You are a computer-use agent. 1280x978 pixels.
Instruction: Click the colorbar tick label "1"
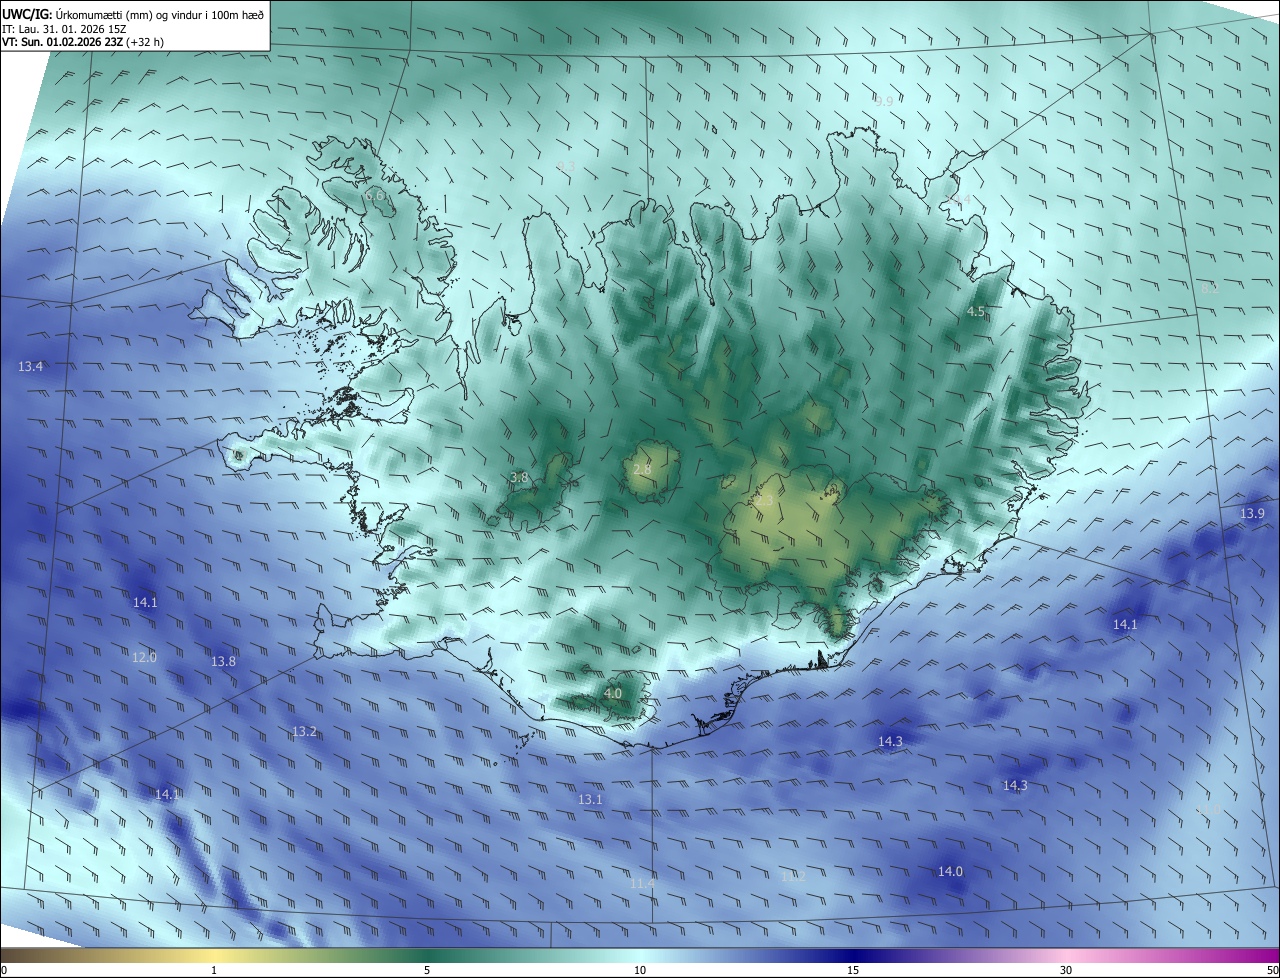tap(214, 970)
